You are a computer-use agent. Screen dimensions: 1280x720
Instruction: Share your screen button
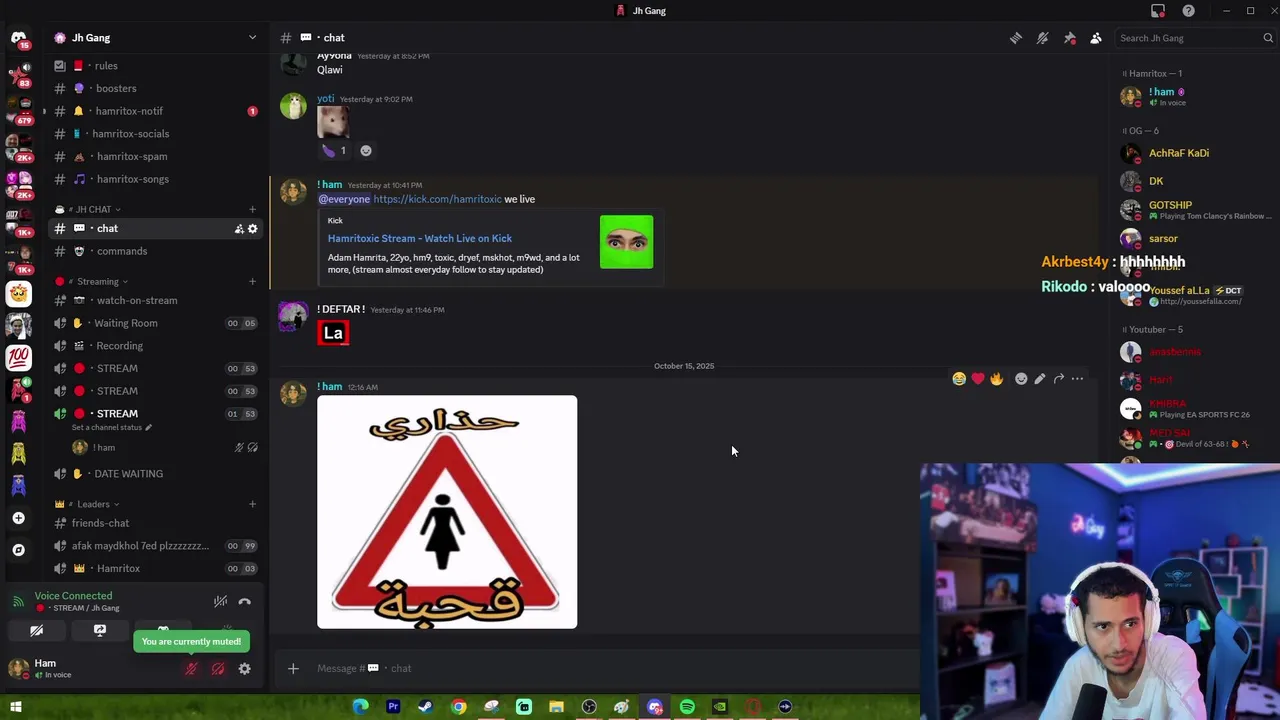tap(100, 631)
